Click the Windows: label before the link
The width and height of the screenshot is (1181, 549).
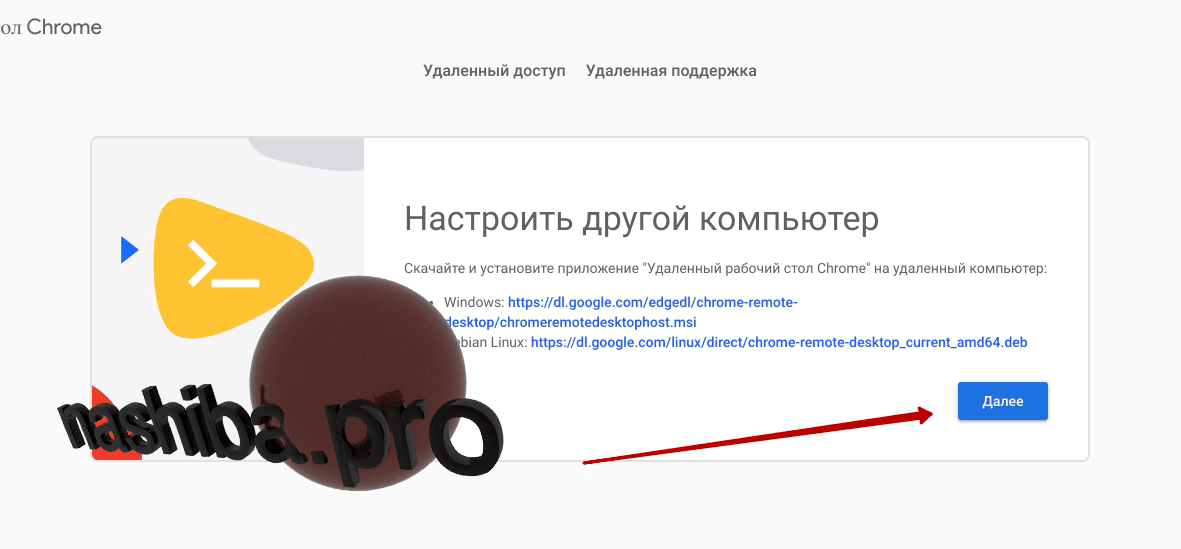point(474,302)
